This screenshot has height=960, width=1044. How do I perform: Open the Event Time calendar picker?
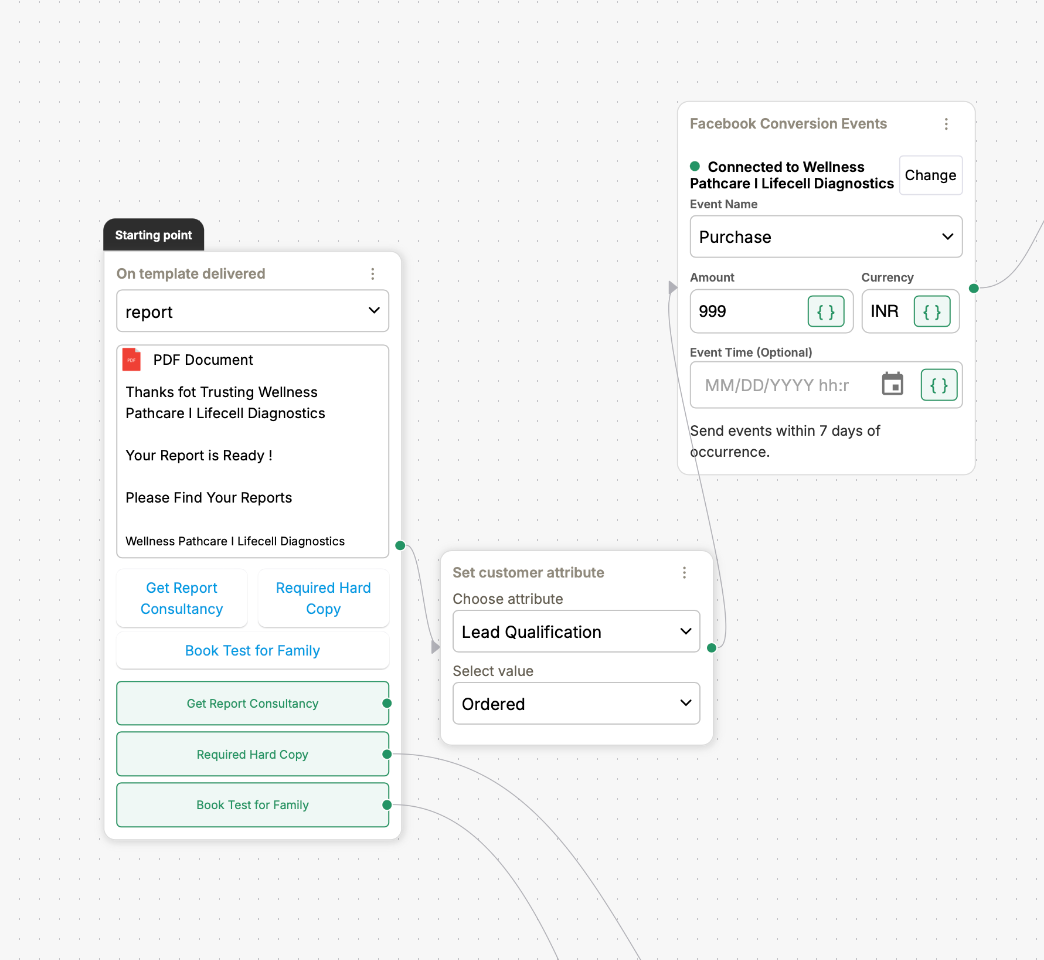point(892,385)
